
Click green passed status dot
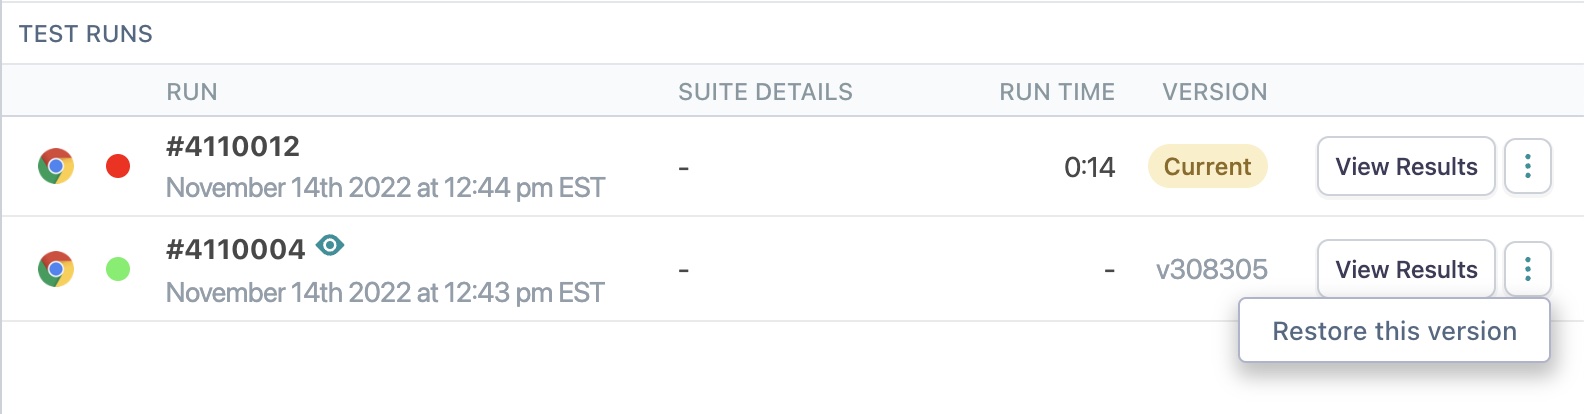[x=118, y=269]
